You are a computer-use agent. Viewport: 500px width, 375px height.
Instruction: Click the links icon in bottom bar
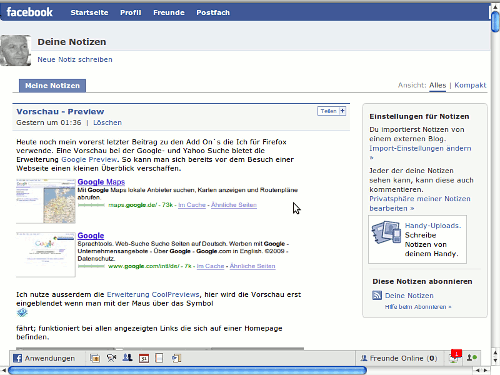(x=176, y=358)
